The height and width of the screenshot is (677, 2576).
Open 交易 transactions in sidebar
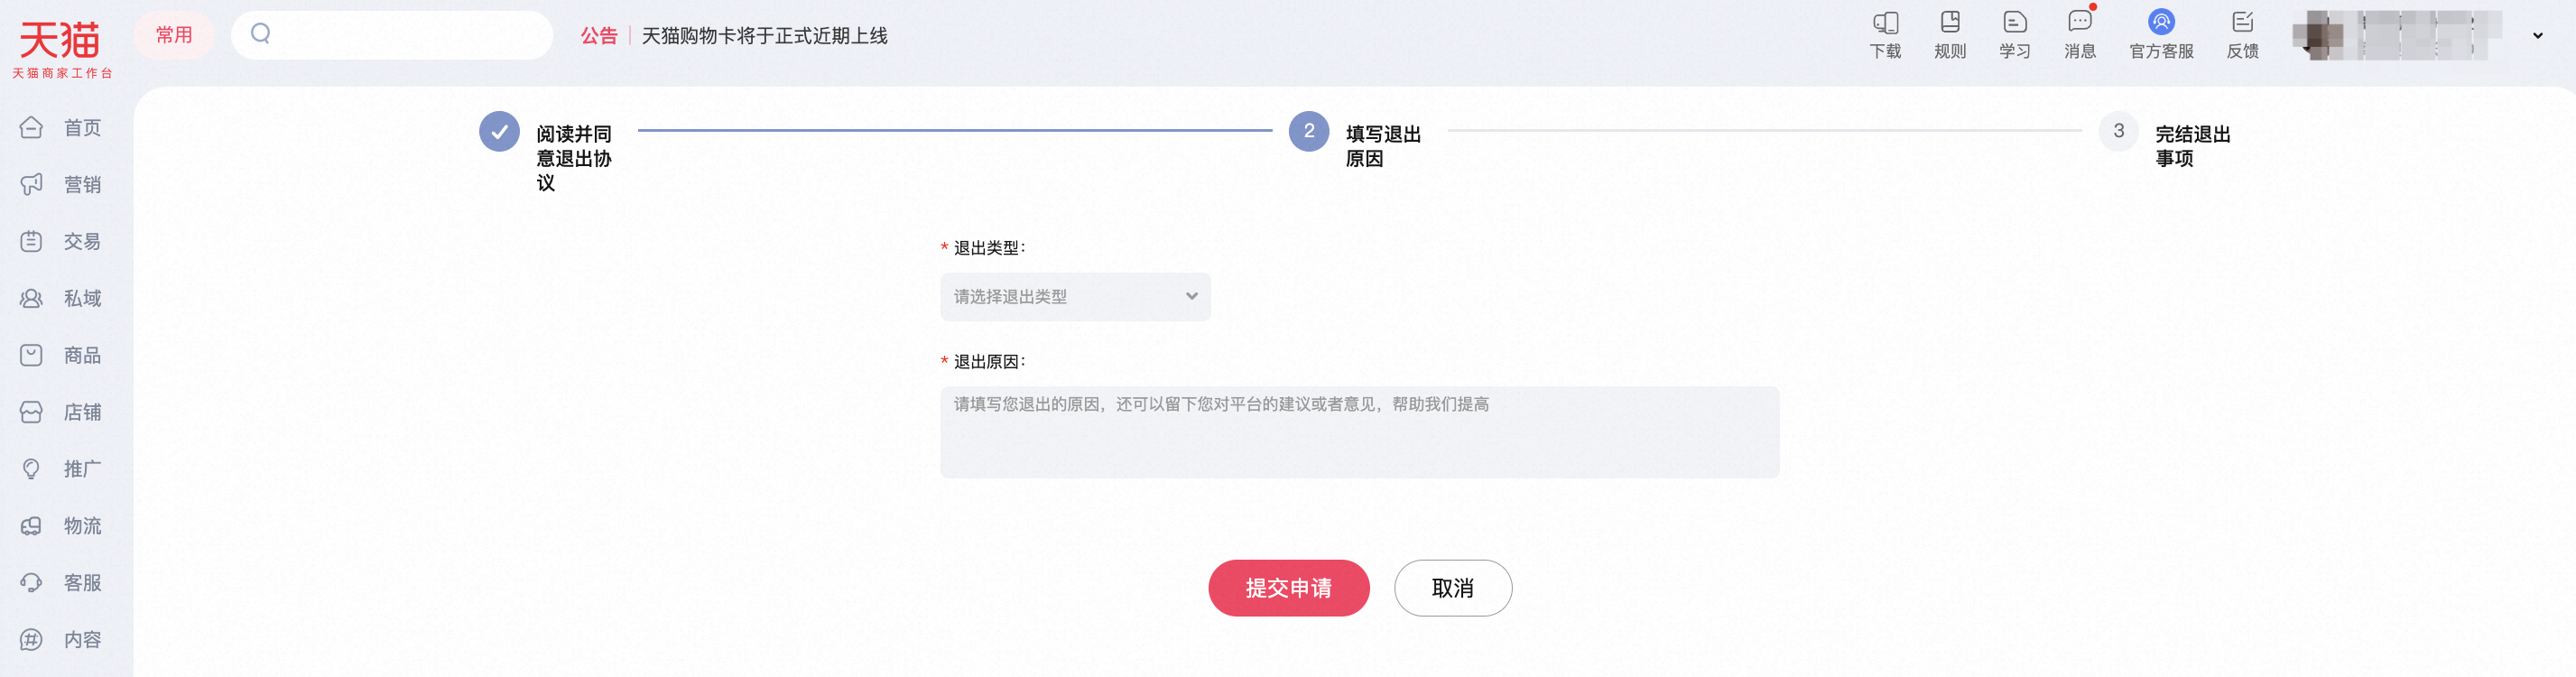coord(61,242)
